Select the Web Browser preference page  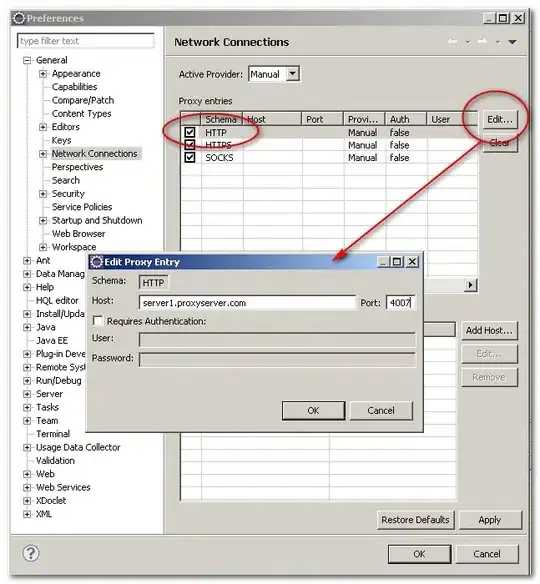pyautogui.click(x=79, y=234)
